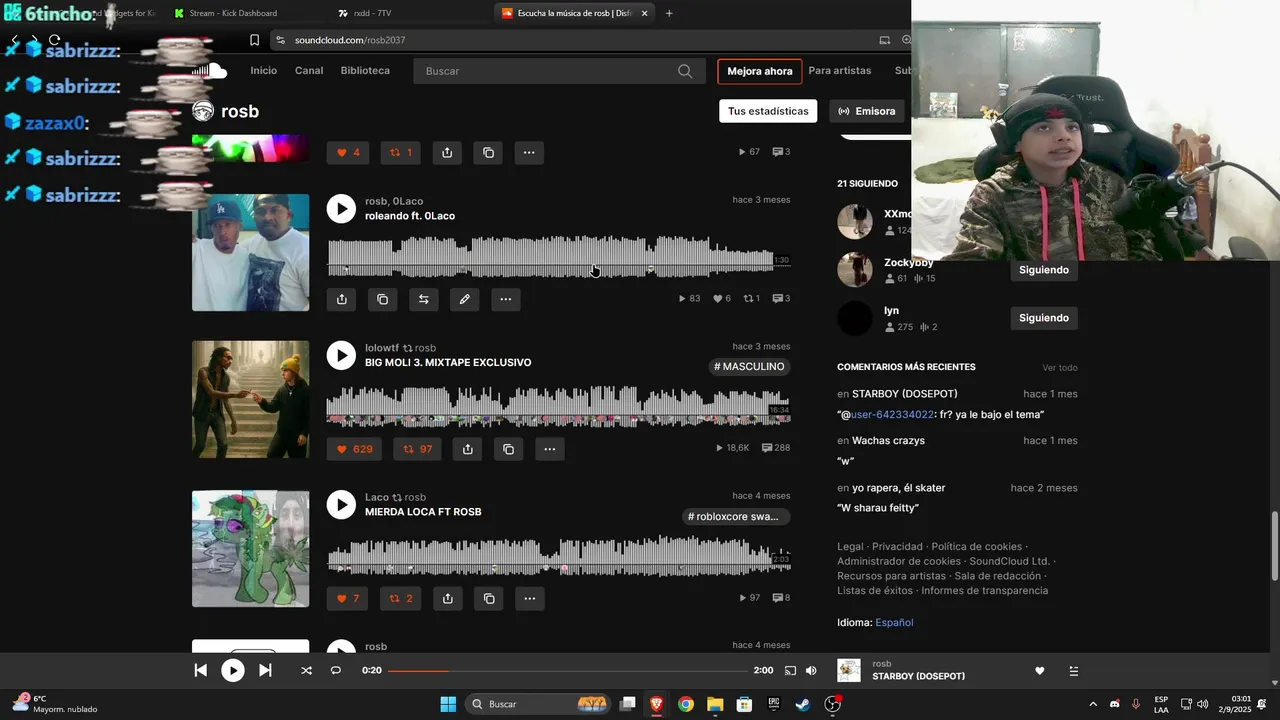
Task: Click the # MASCULINO tag
Action: (749, 367)
